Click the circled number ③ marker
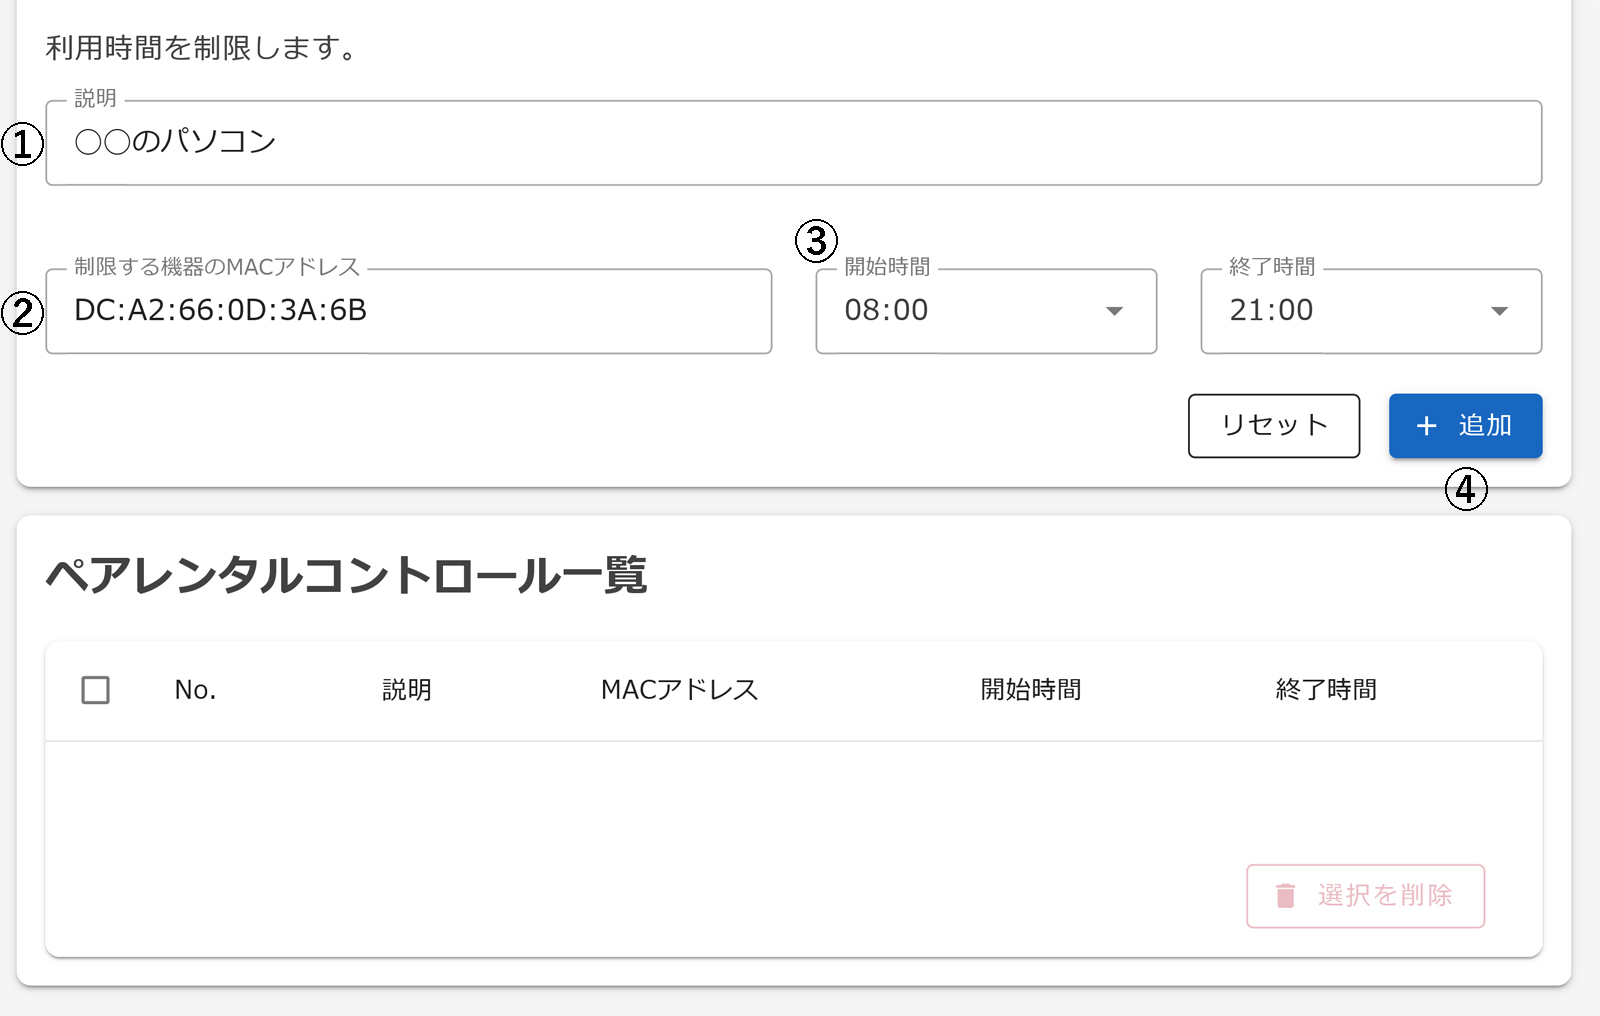The width and height of the screenshot is (1600, 1016). click(x=816, y=241)
